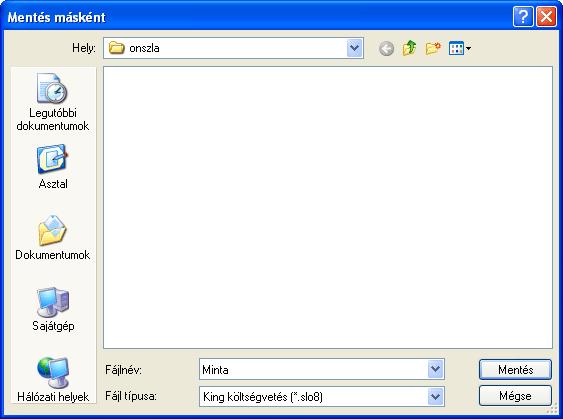
Task: Go up one folder level
Action: point(410,48)
